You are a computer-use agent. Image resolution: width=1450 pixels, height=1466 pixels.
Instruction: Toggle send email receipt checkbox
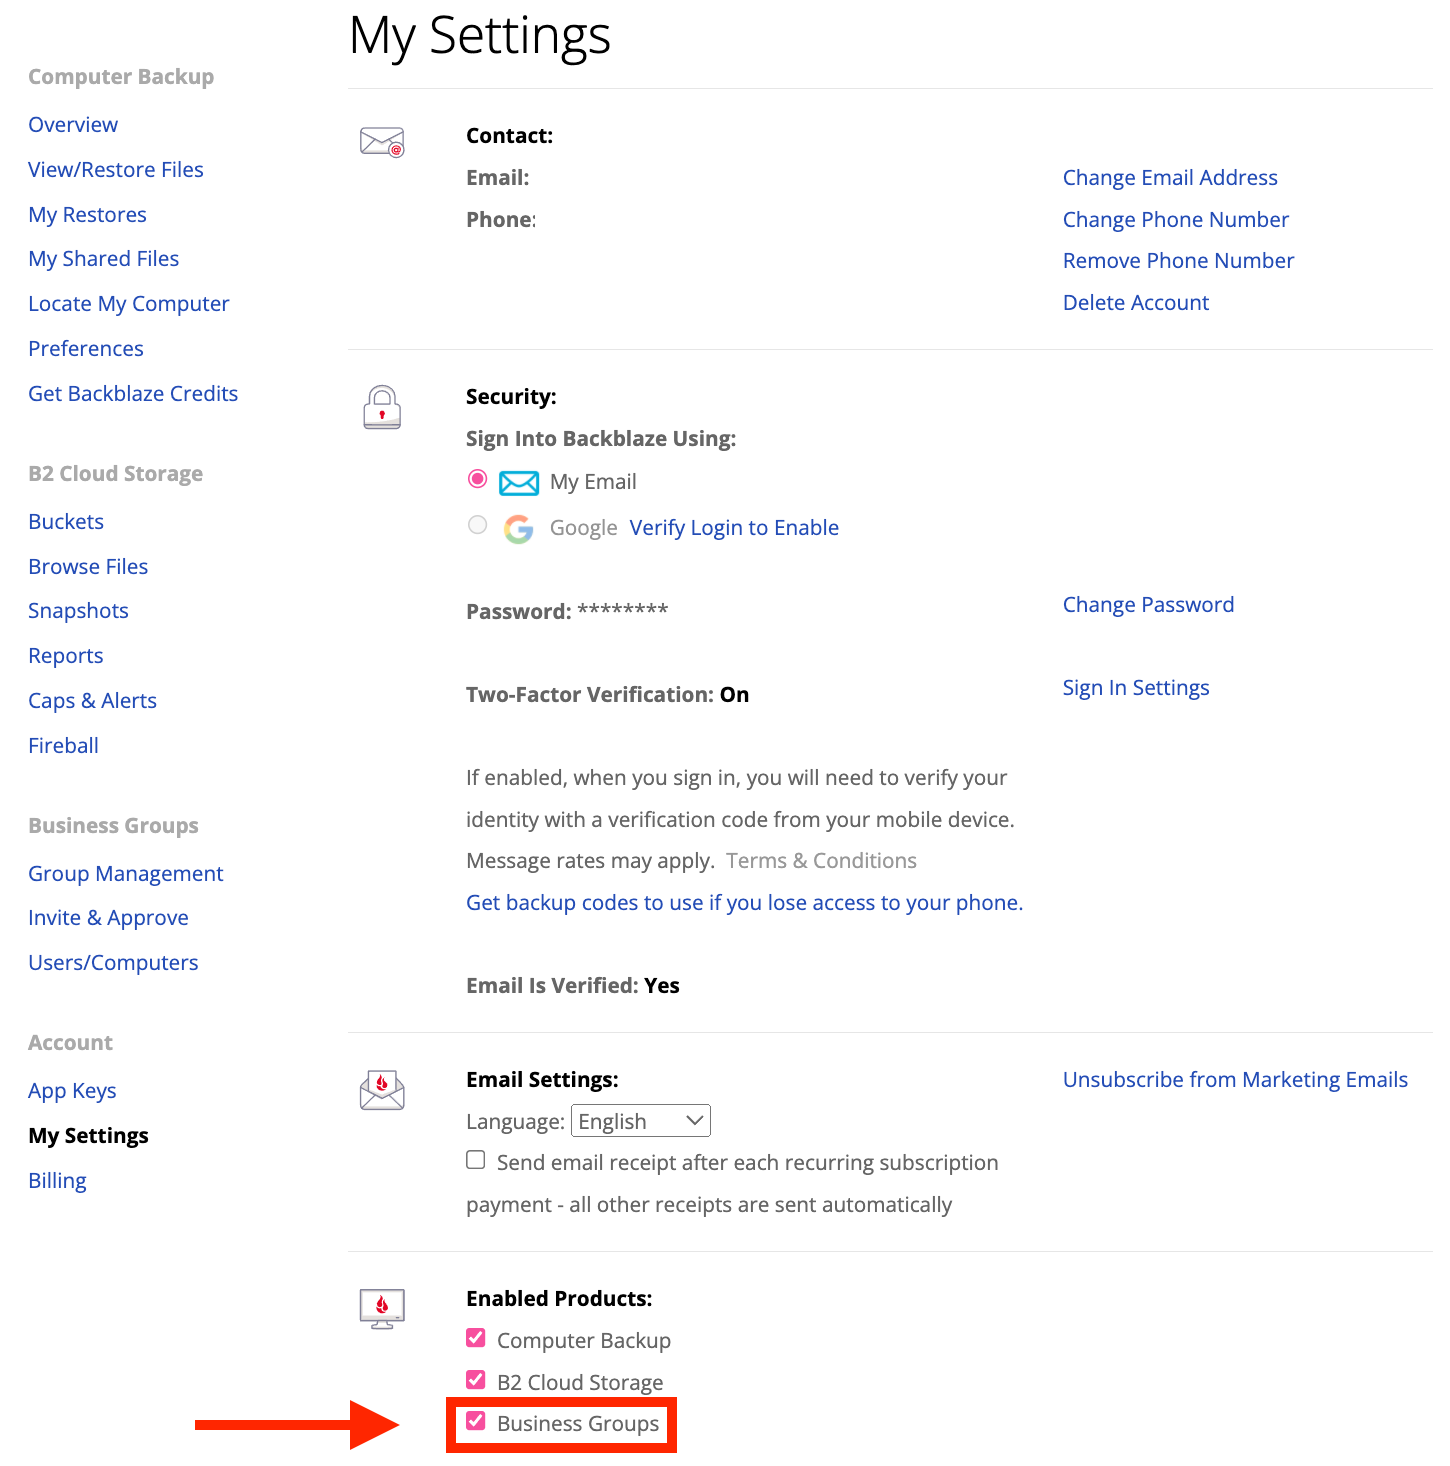[476, 1160]
